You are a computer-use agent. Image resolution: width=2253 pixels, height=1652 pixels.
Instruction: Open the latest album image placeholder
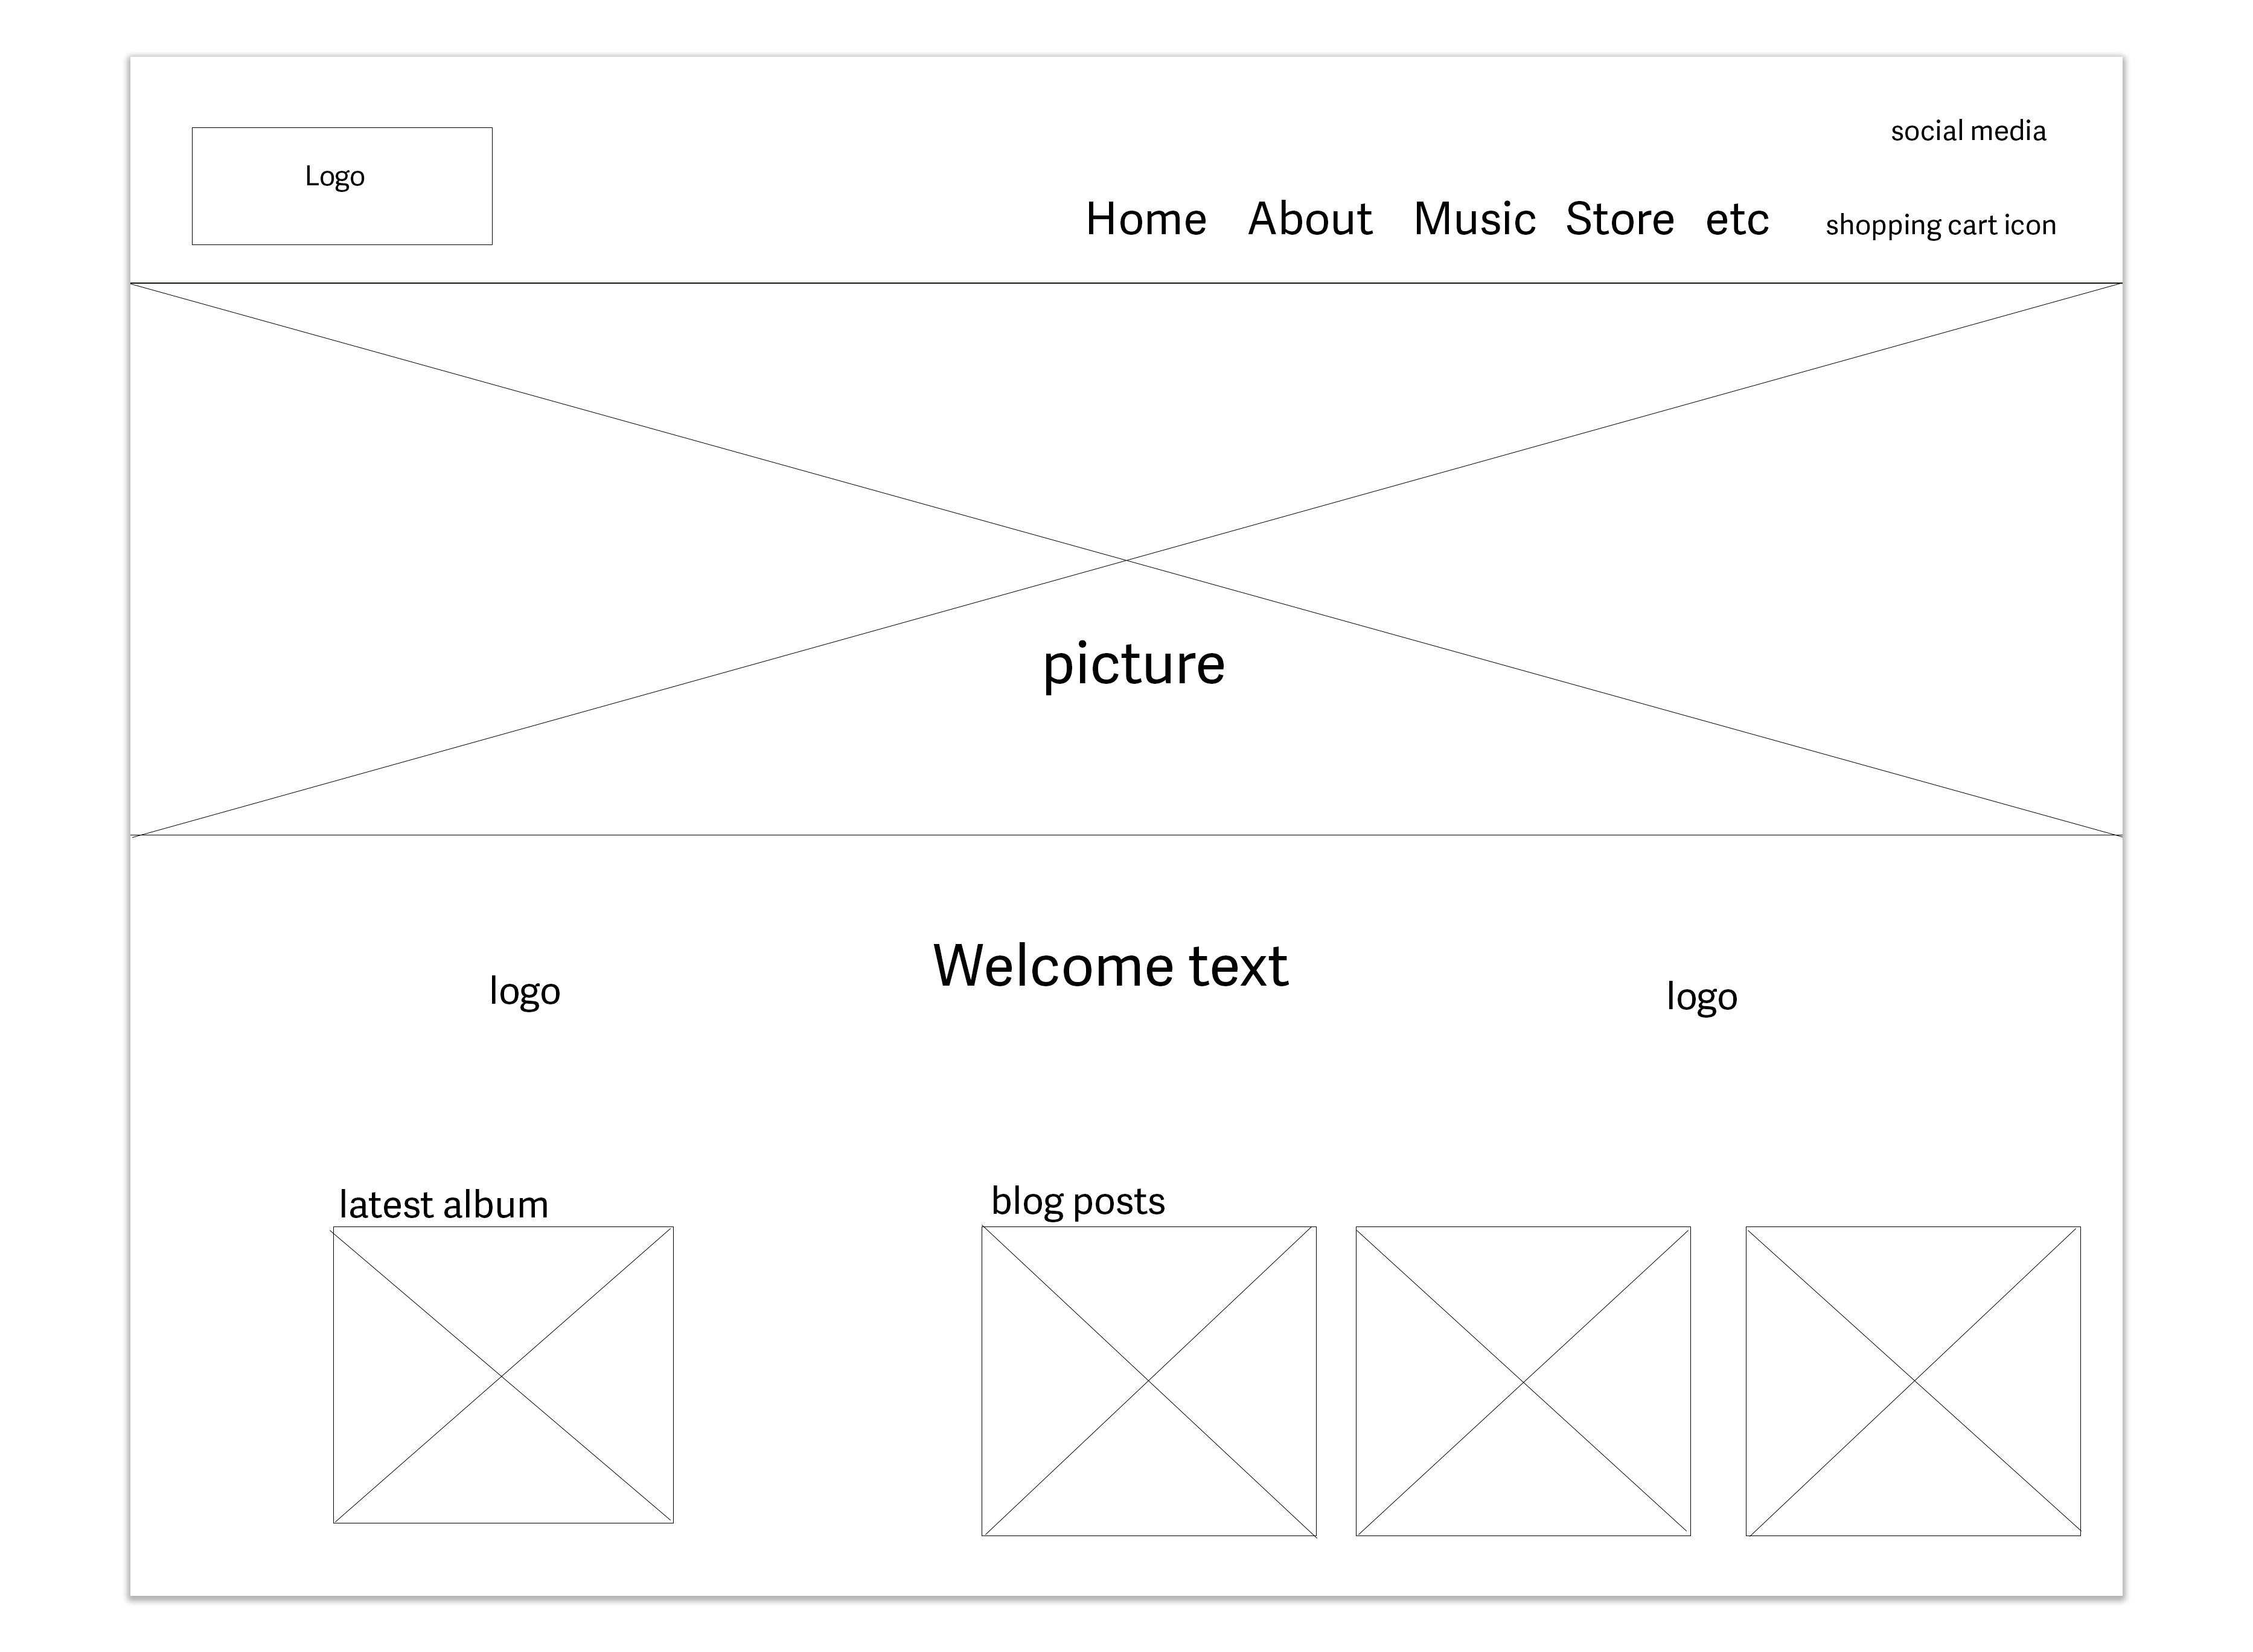coord(503,1375)
